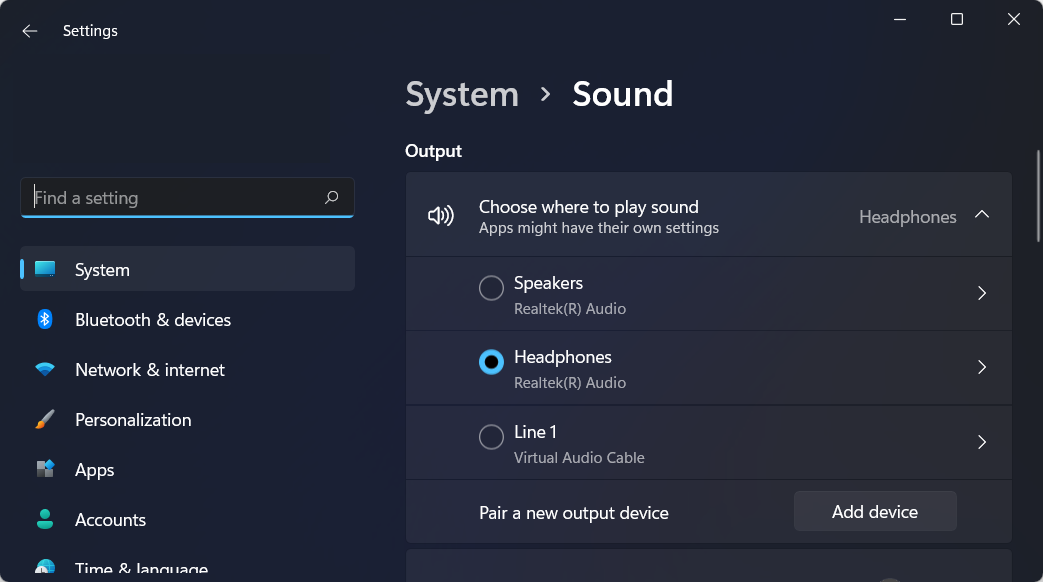The width and height of the screenshot is (1043, 582).
Task: Open Bluetooth & devices settings
Action: point(152,320)
